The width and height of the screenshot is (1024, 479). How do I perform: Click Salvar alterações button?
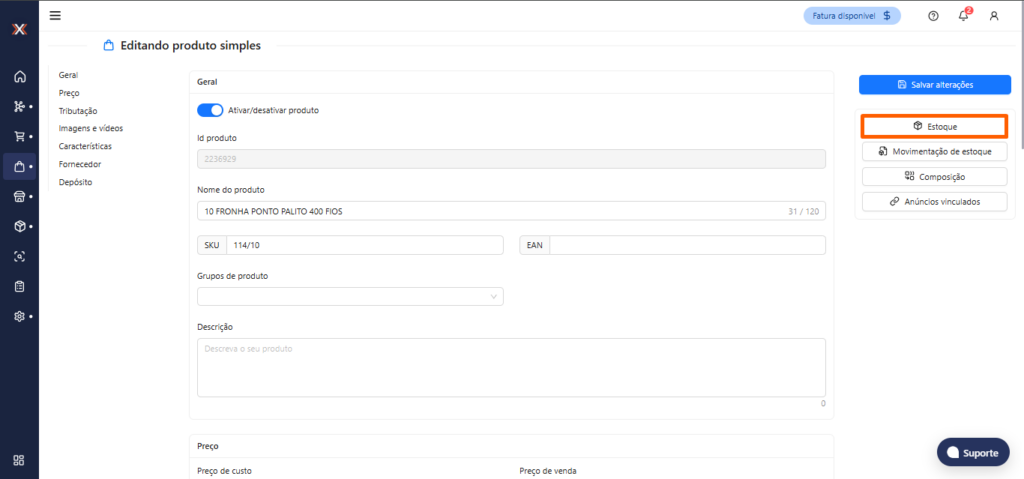[x=934, y=85]
